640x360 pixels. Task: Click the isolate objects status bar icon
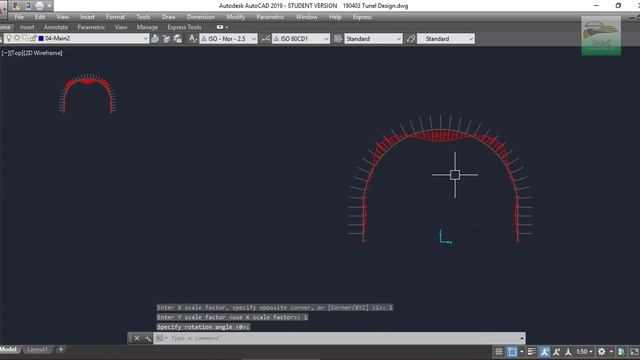621,351
